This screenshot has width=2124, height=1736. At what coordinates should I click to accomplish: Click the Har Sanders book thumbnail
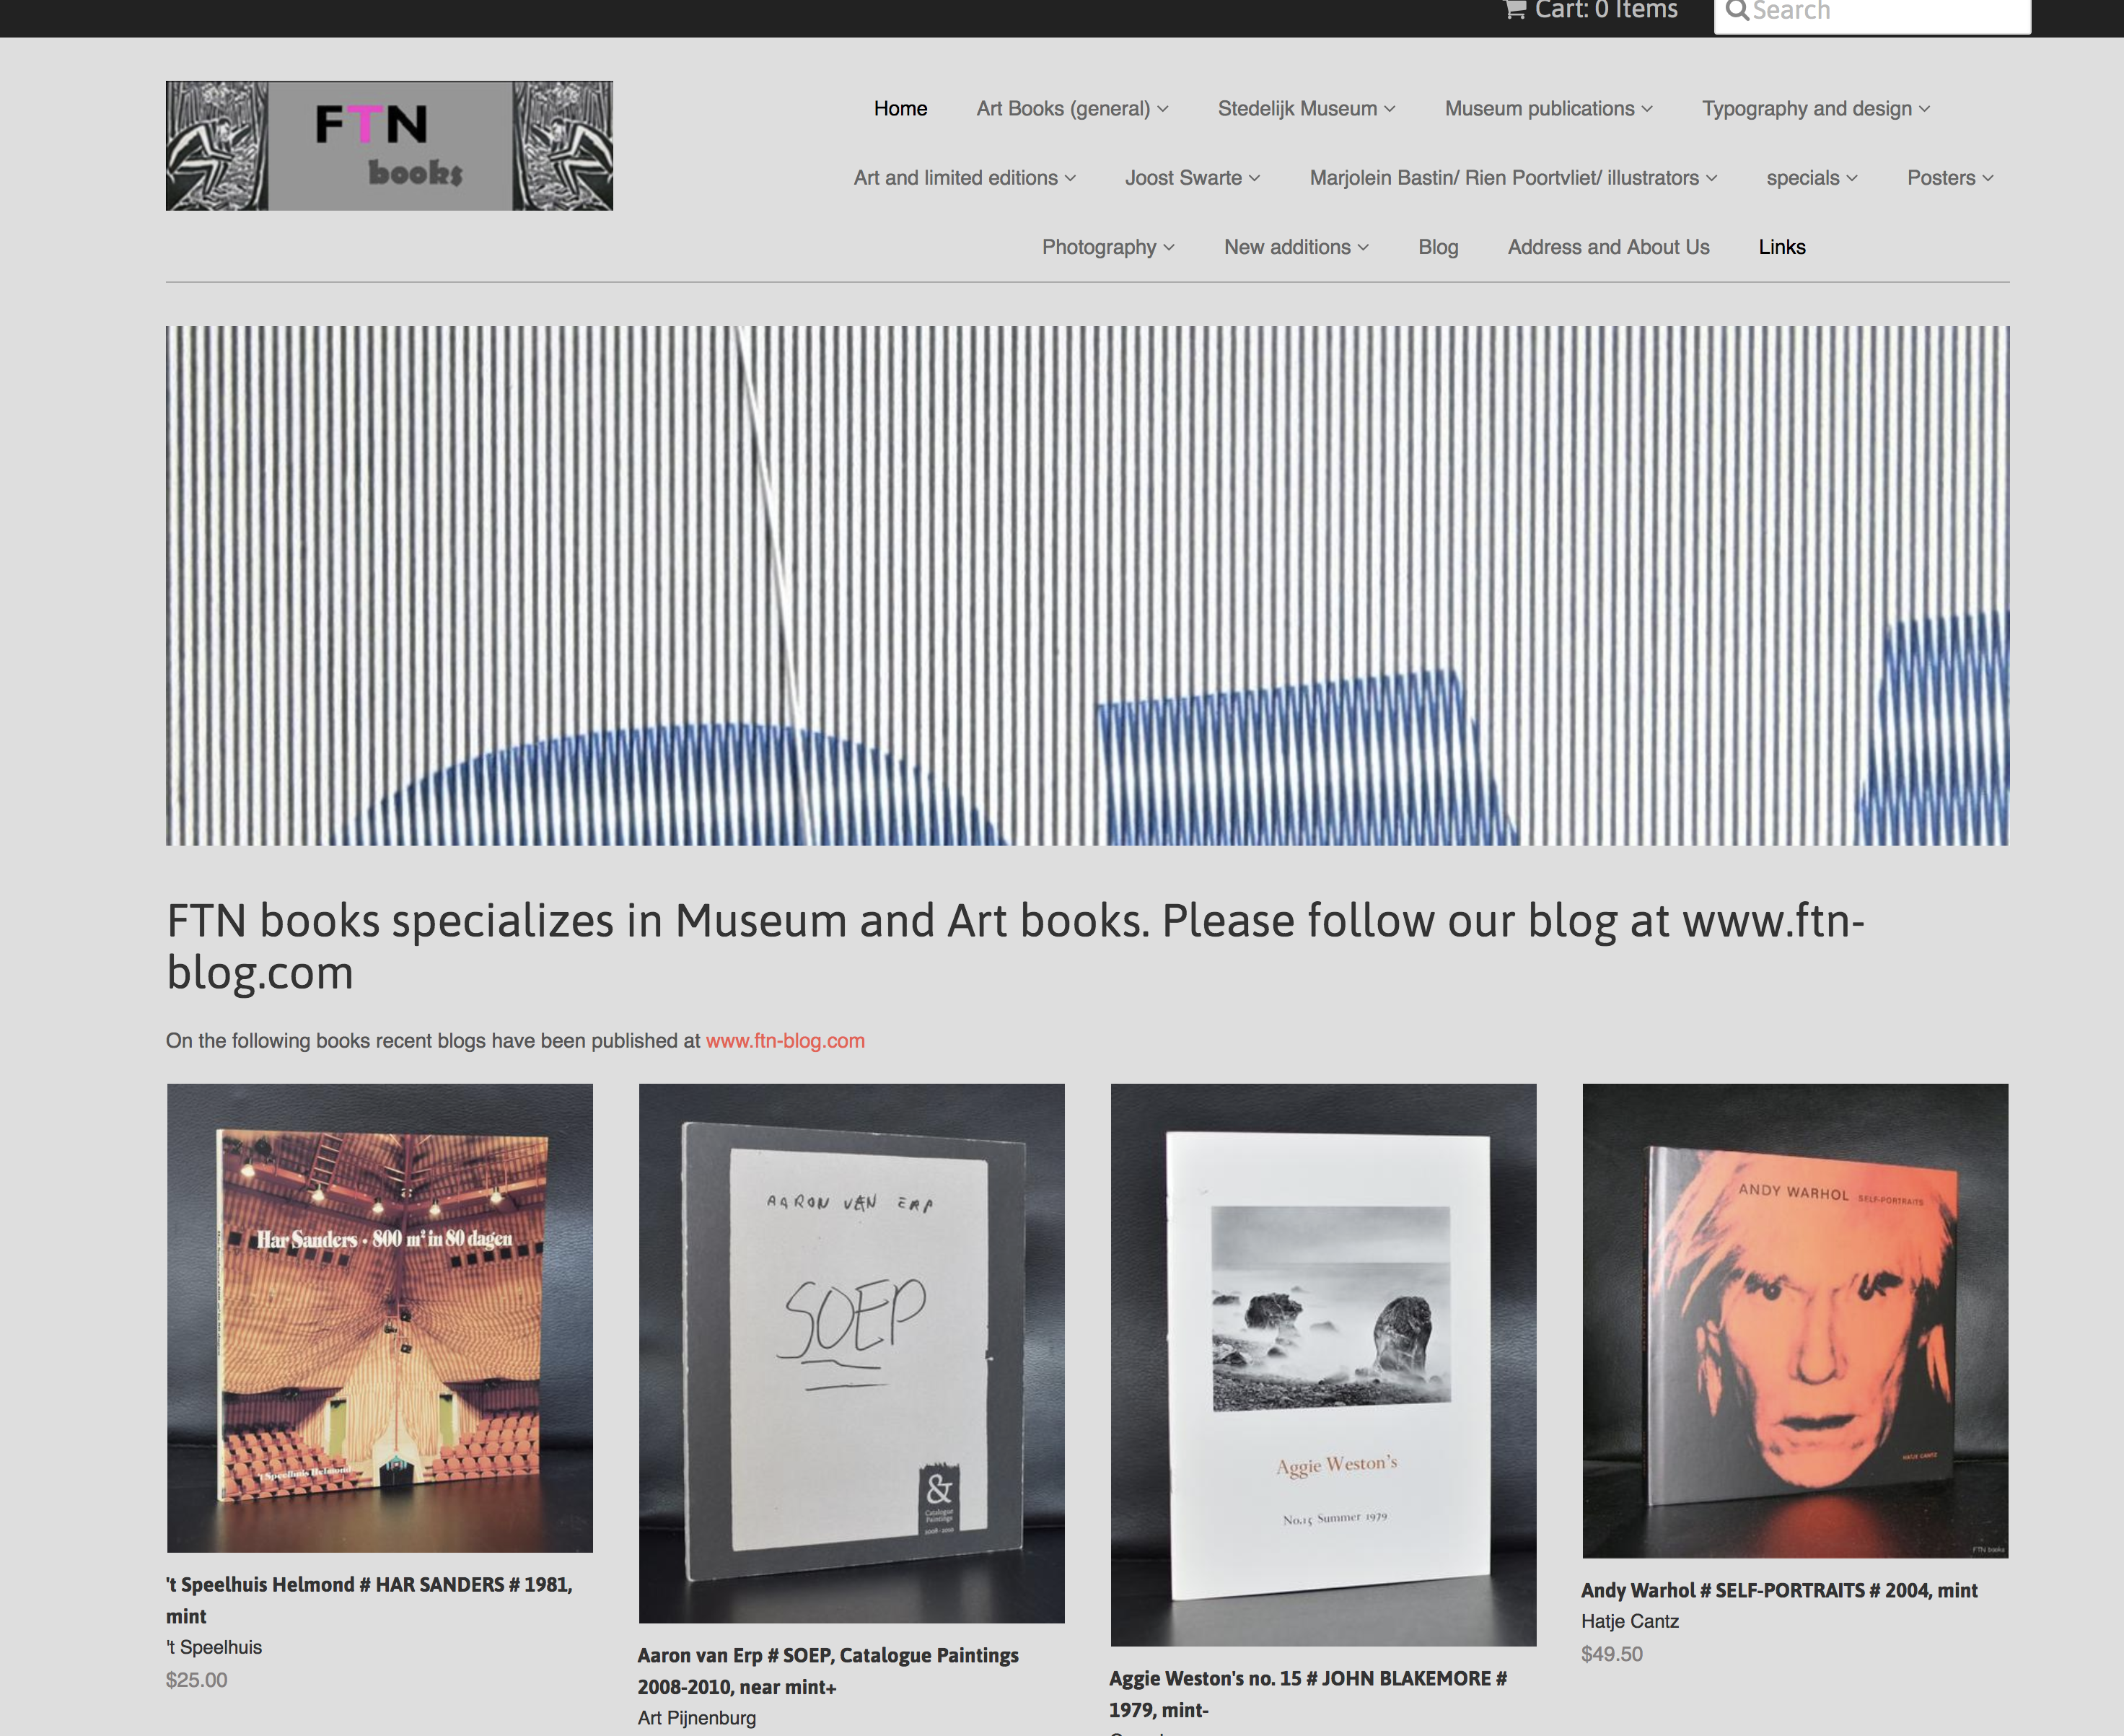pos(380,1318)
